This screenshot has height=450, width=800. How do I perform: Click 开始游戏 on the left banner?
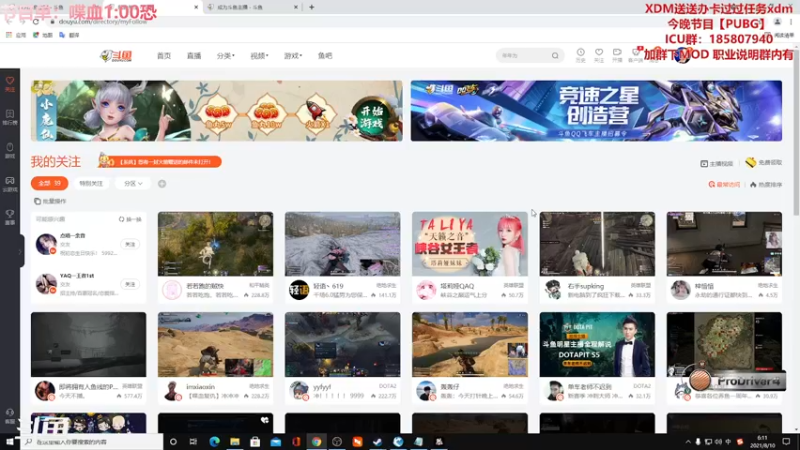pos(372,118)
